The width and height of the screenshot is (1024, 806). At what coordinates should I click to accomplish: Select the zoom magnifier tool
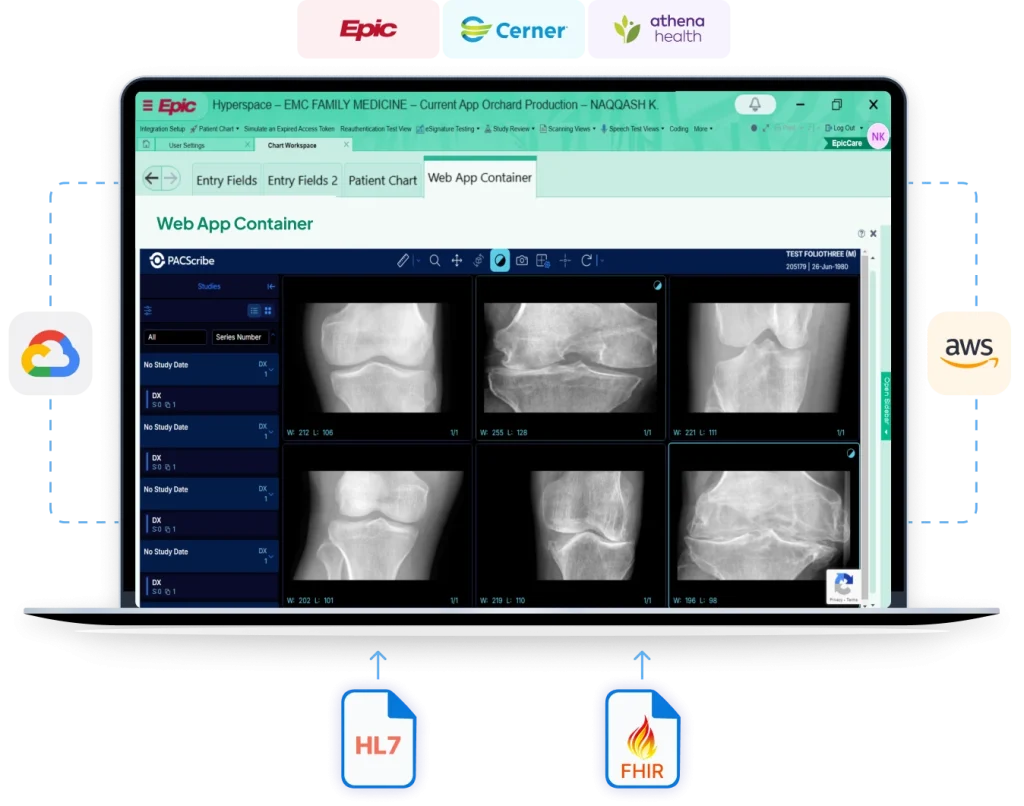(x=435, y=261)
